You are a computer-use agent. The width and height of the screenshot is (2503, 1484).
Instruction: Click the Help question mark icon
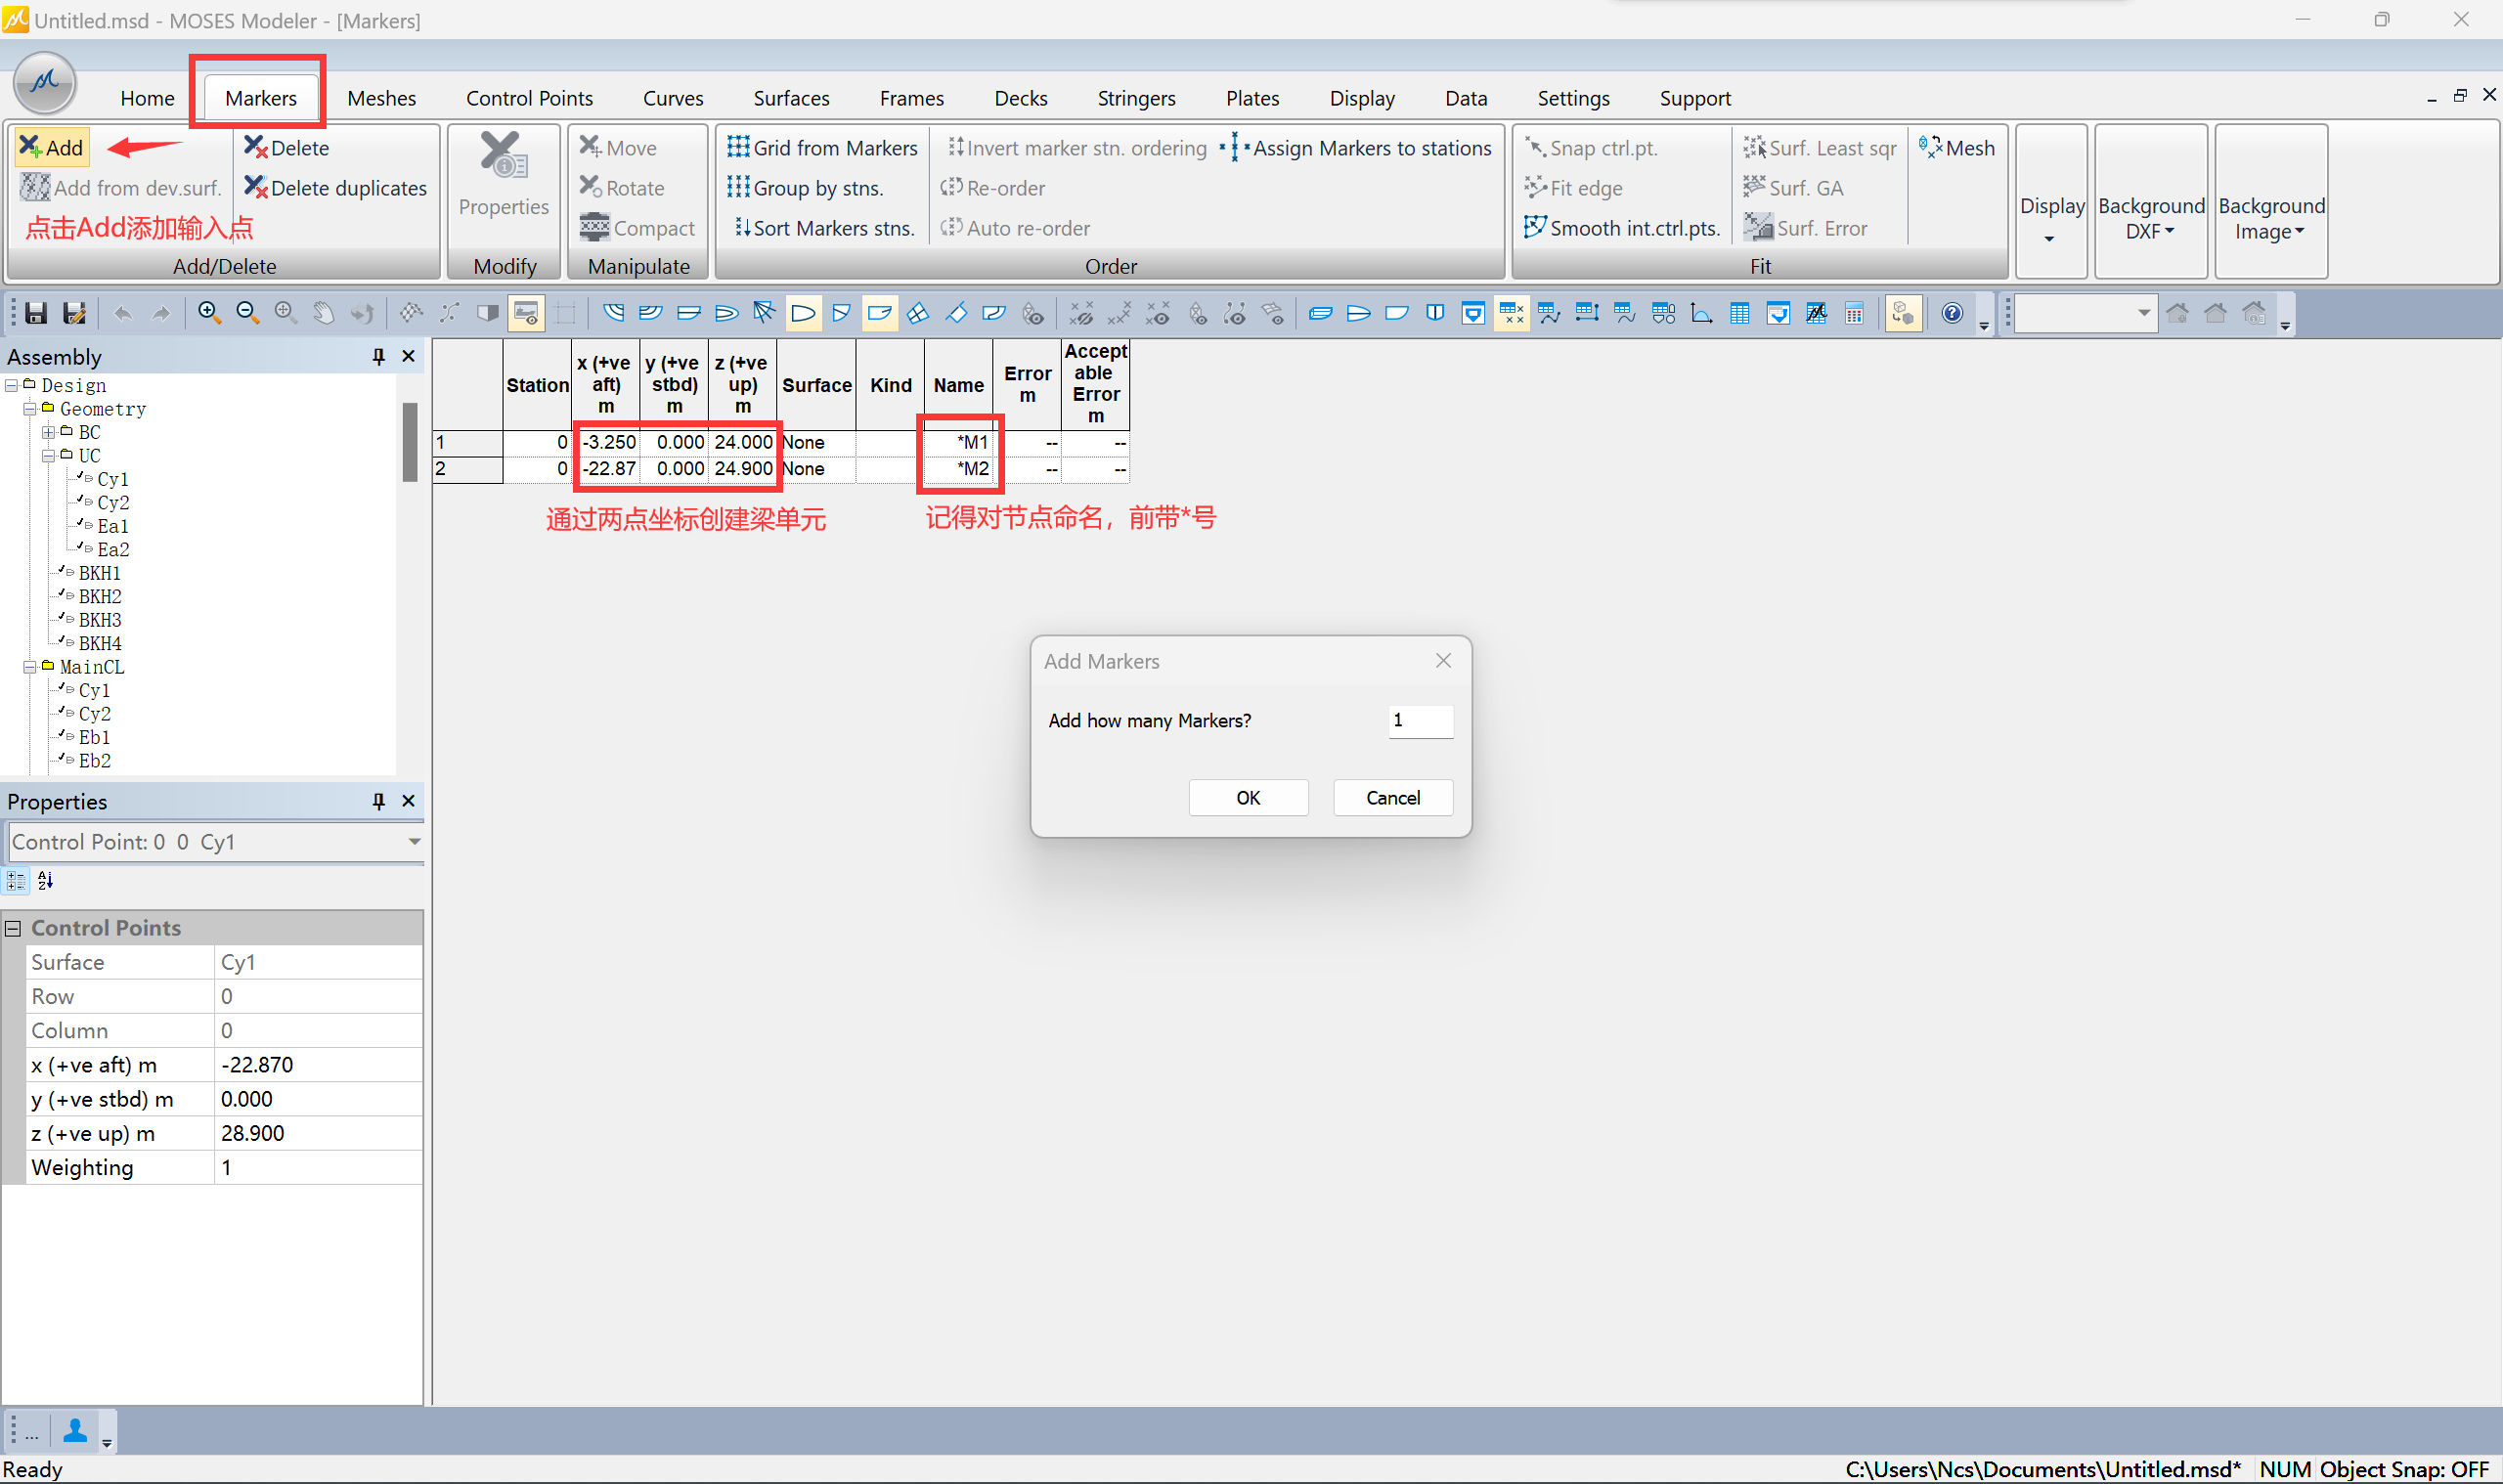pos(1951,313)
